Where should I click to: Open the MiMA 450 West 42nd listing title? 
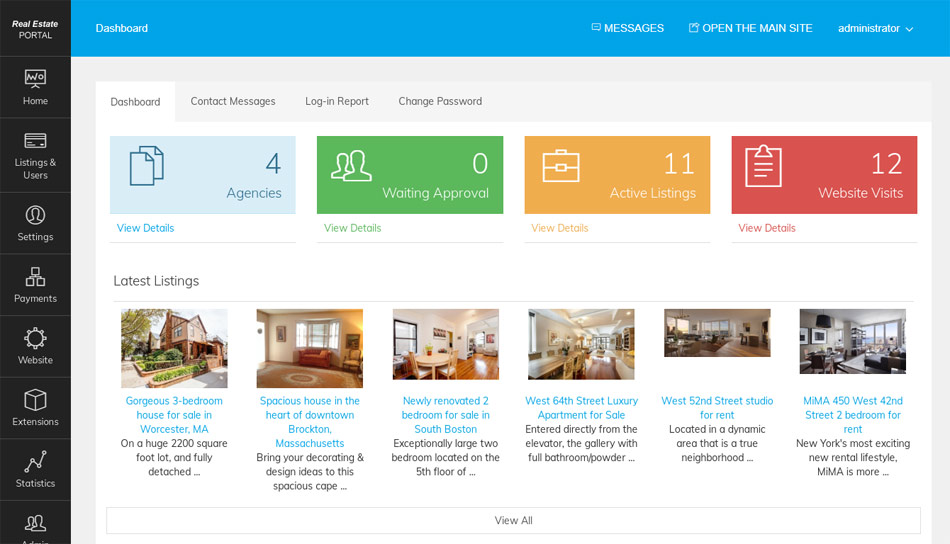click(853, 414)
